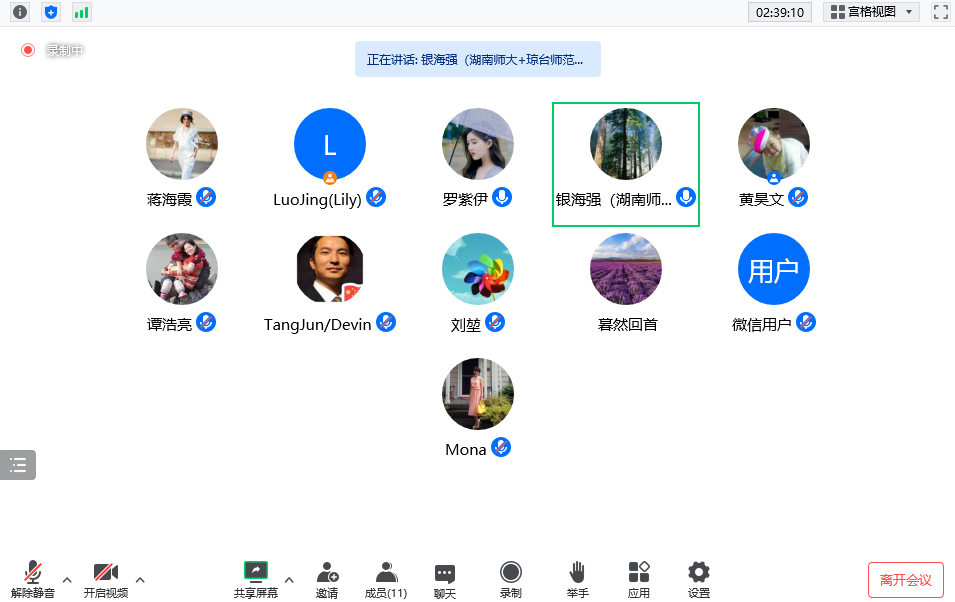
Task: Click the blue security shield icon
Action: pos(51,12)
